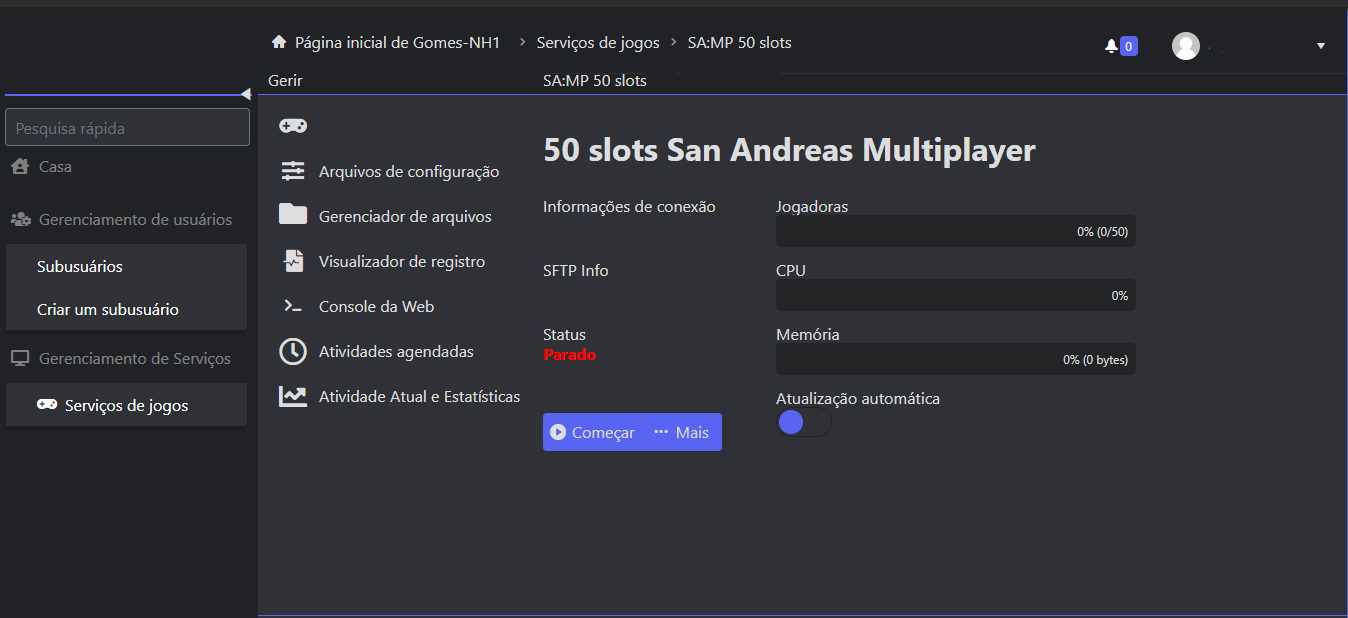
Task: Click the SFTP Info label
Action: (576, 270)
